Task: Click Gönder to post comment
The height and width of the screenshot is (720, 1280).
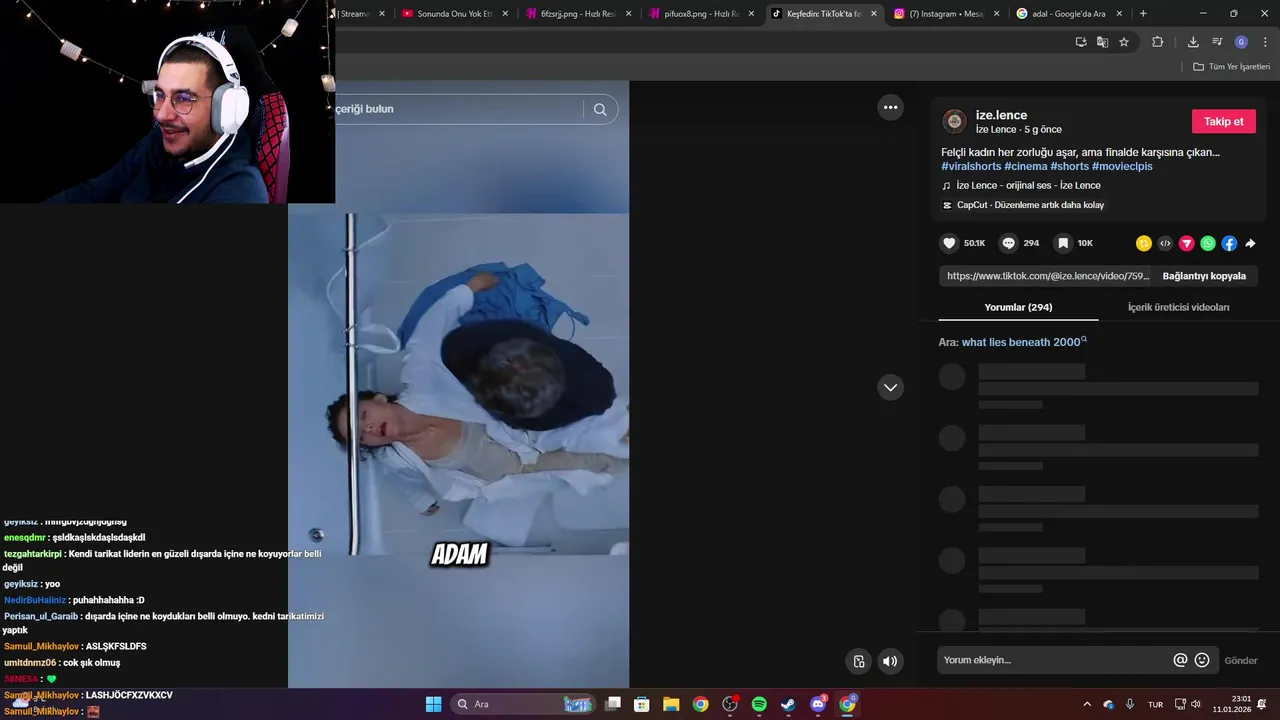Action: tap(1241, 660)
